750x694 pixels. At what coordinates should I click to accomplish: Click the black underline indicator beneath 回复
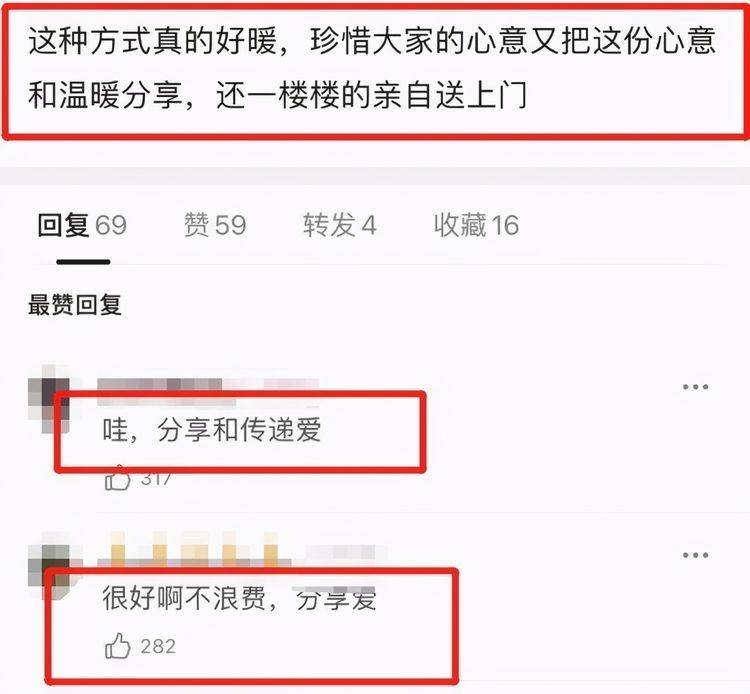coord(83,262)
